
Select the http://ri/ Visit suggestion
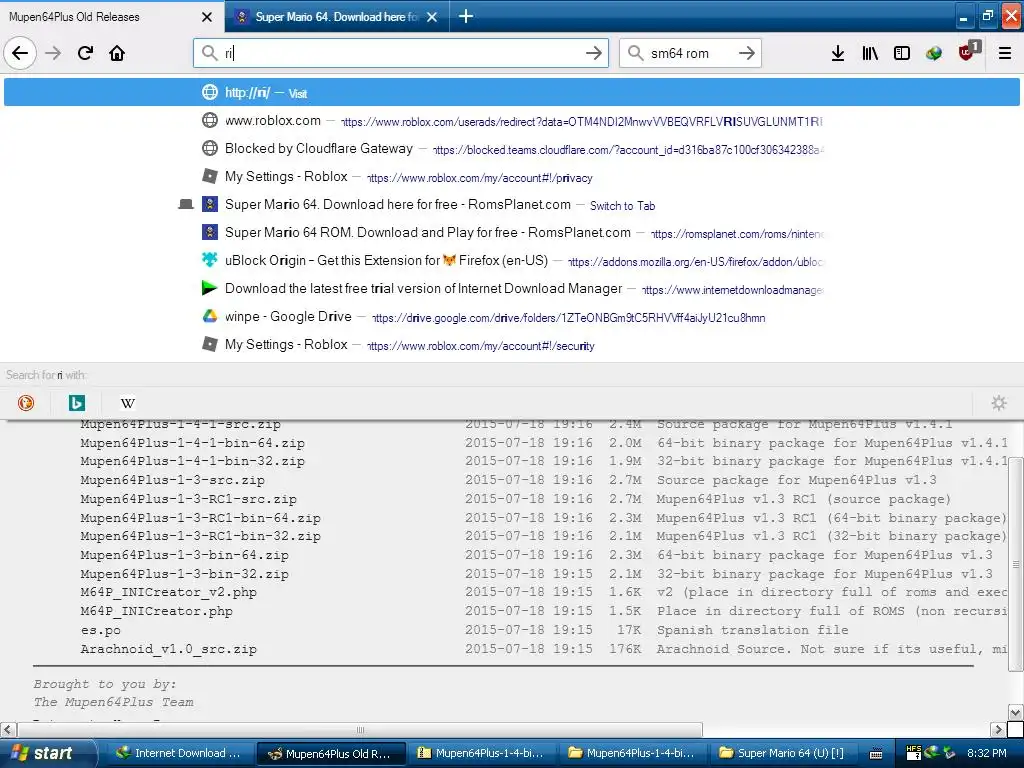[x=512, y=92]
